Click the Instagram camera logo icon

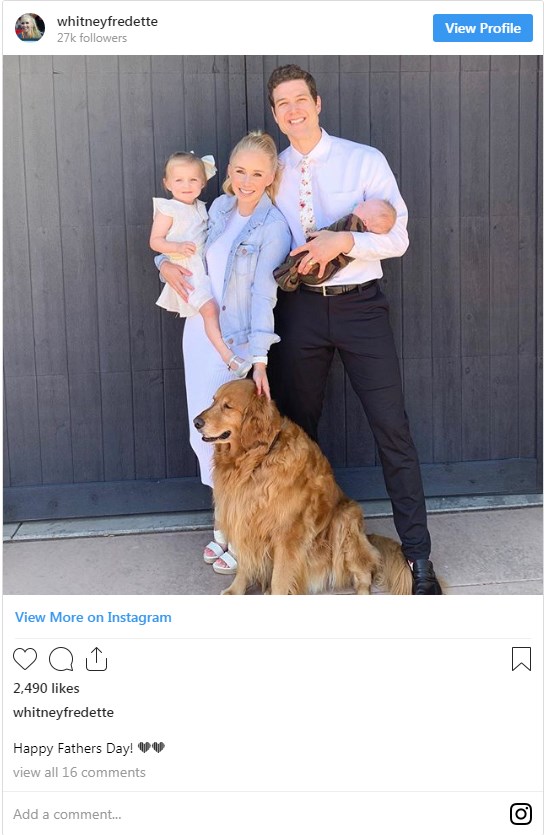pyautogui.click(x=521, y=814)
